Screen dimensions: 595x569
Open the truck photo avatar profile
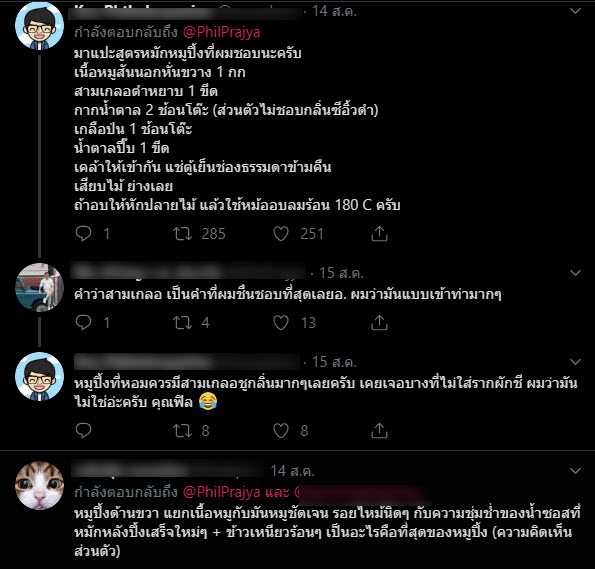[x=39, y=287]
